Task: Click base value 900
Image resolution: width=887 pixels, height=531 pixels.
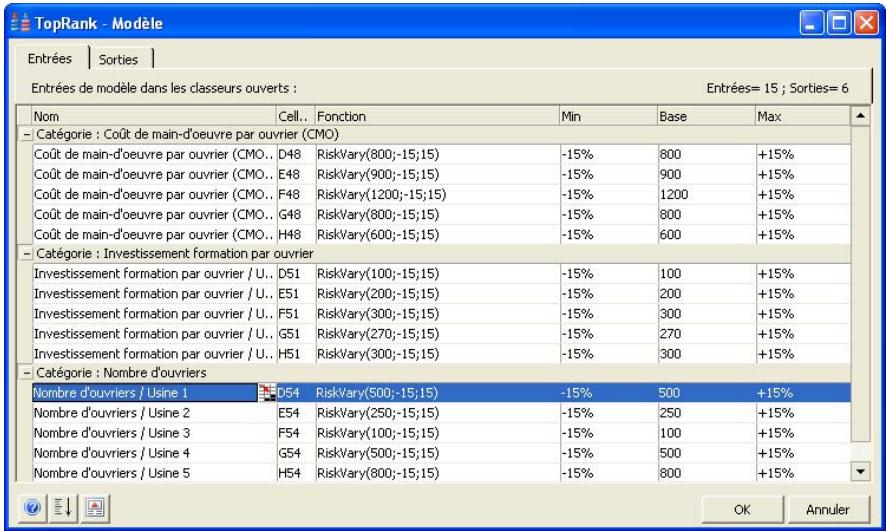Action: (670, 174)
